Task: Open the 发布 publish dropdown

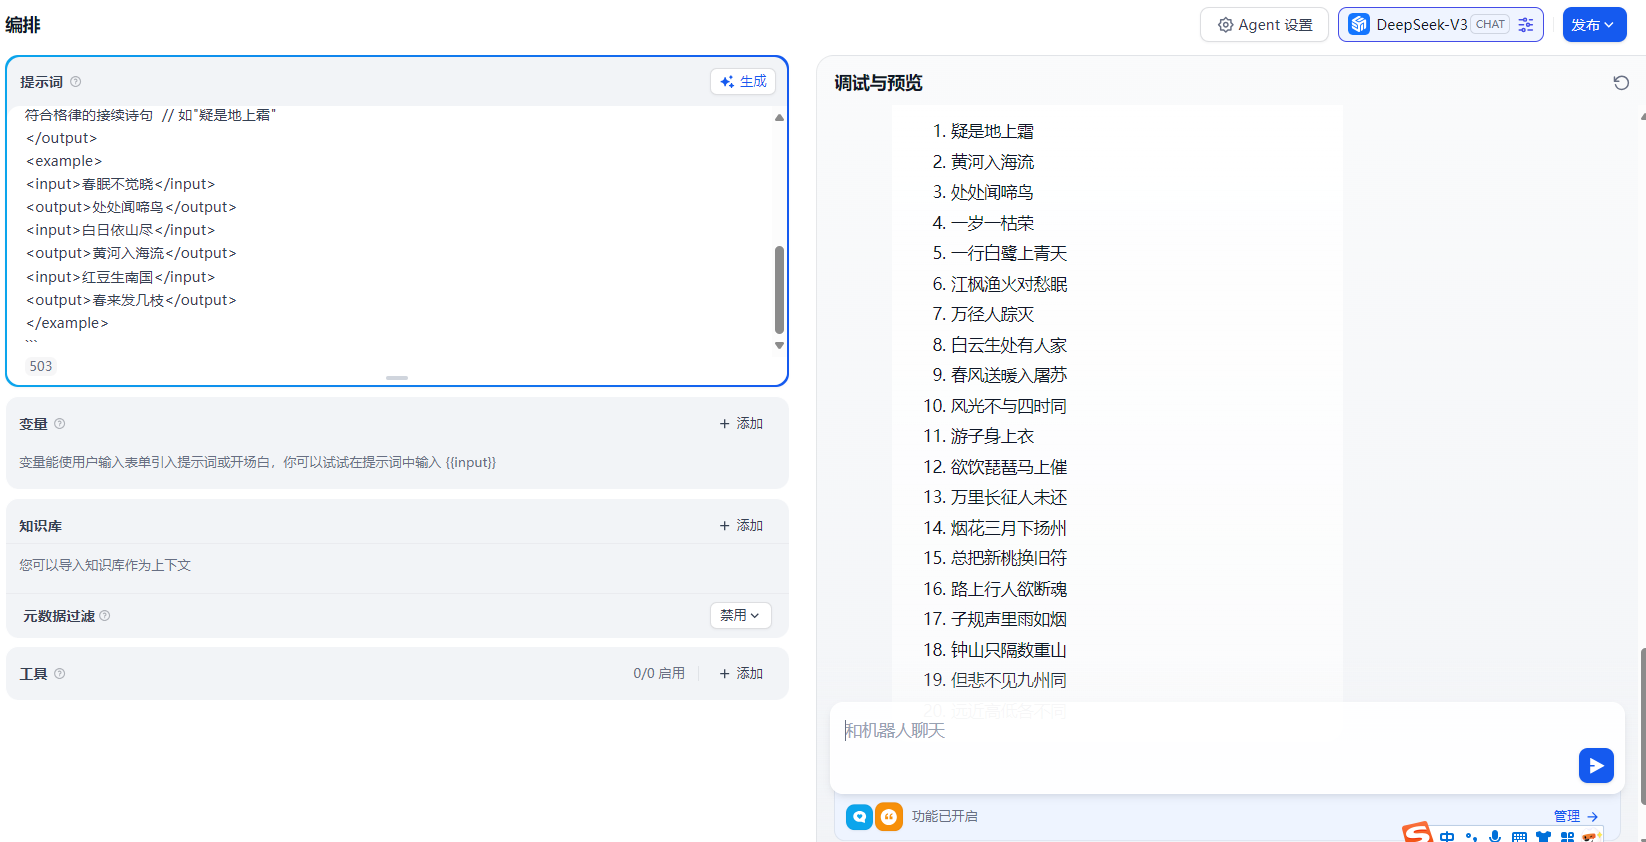Action: click(1594, 25)
